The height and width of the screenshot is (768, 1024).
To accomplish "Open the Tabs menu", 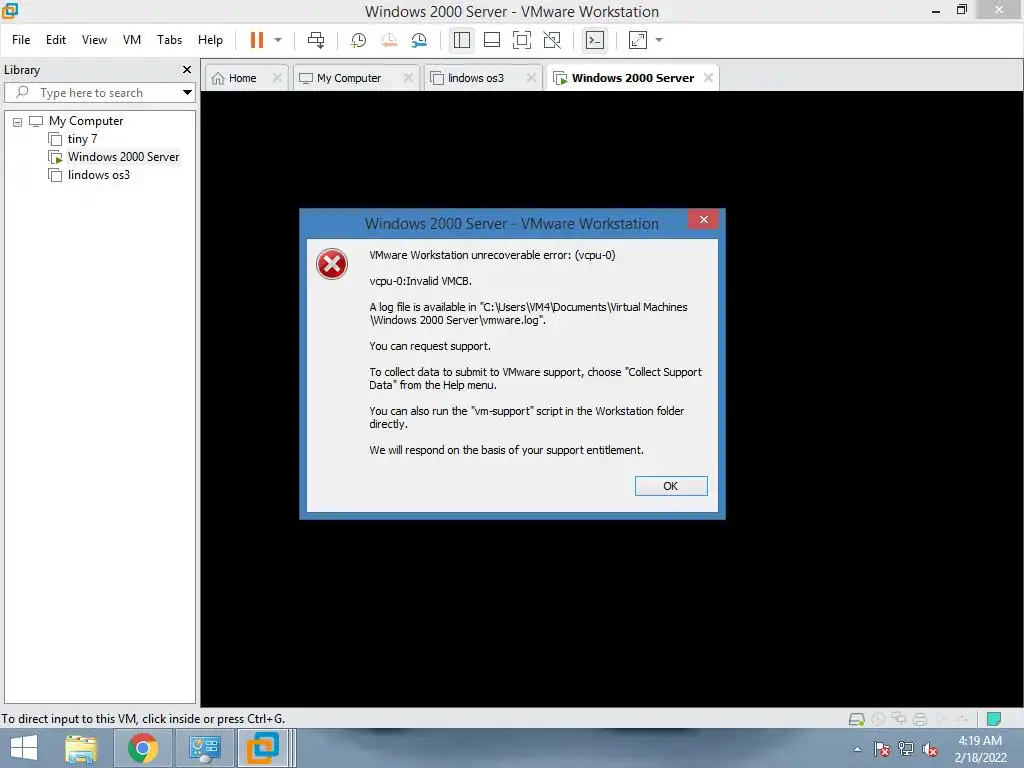I will (x=169, y=40).
